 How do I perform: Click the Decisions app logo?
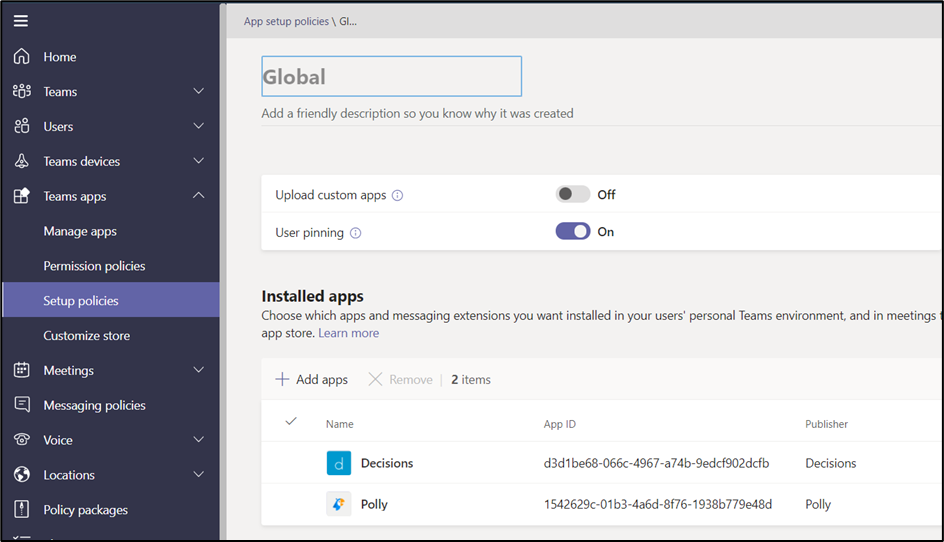click(339, 463)
